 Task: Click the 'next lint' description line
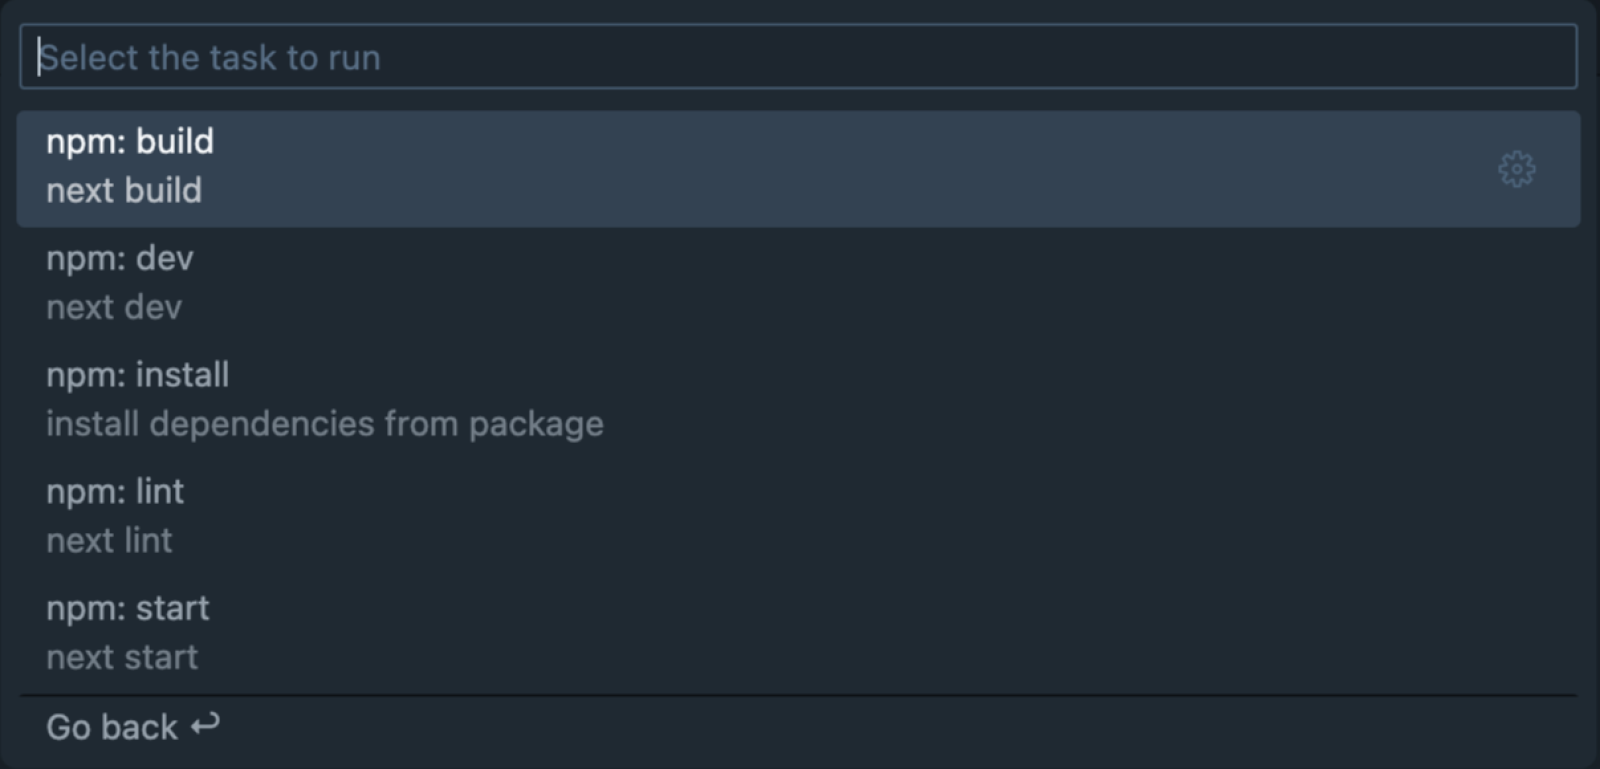pyautogui.click(x=109, y=540)
